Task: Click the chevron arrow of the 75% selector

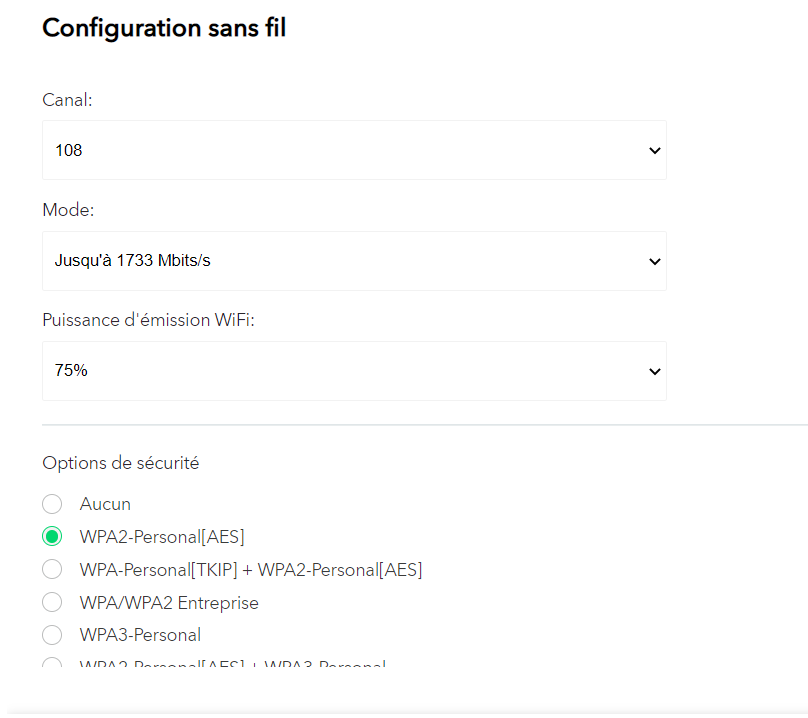Action: click(x=655, y=371)
